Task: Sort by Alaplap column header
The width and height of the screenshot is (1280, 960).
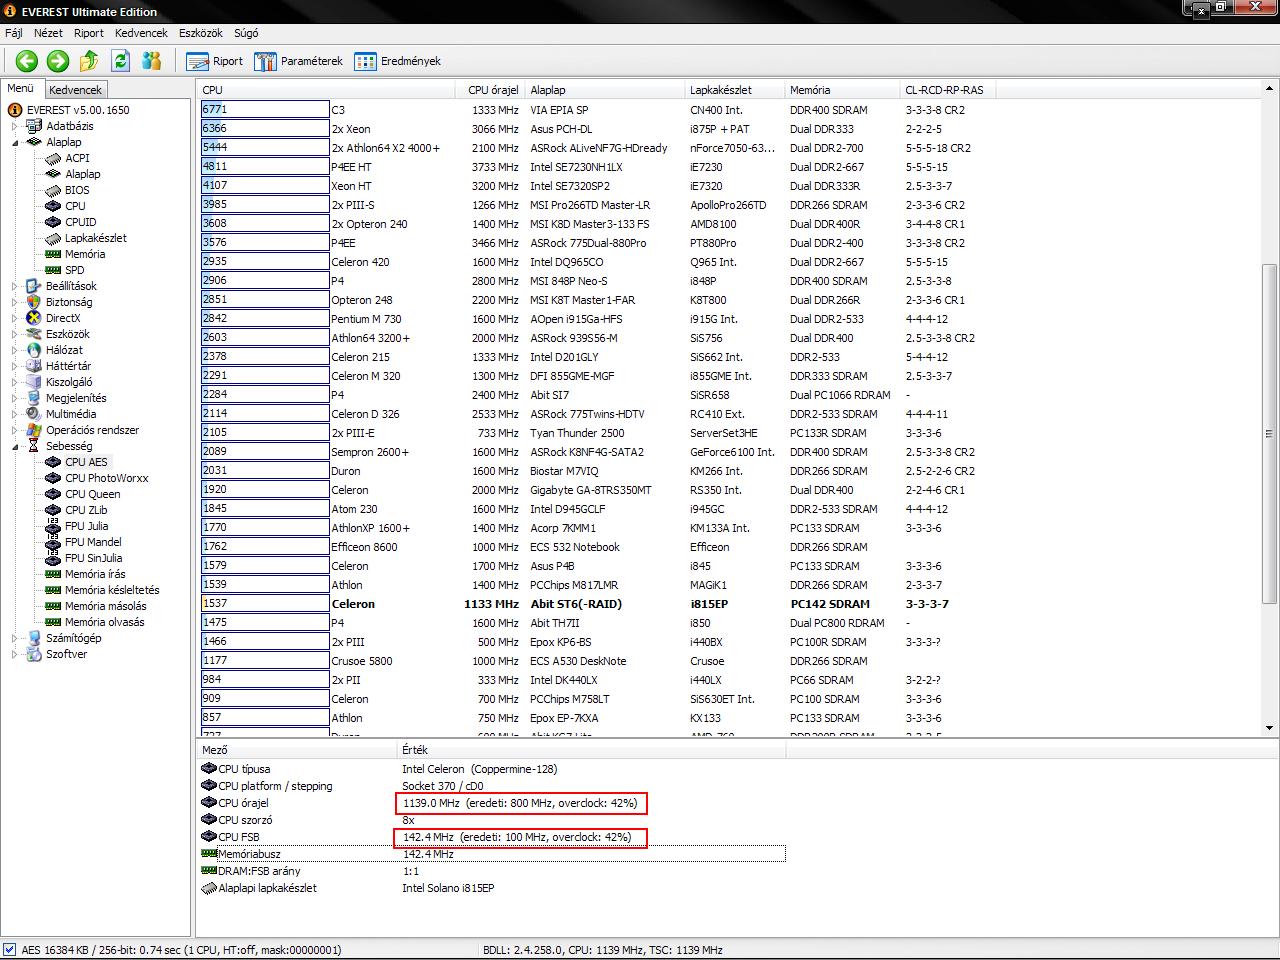Action: click(x=605, y=90)
